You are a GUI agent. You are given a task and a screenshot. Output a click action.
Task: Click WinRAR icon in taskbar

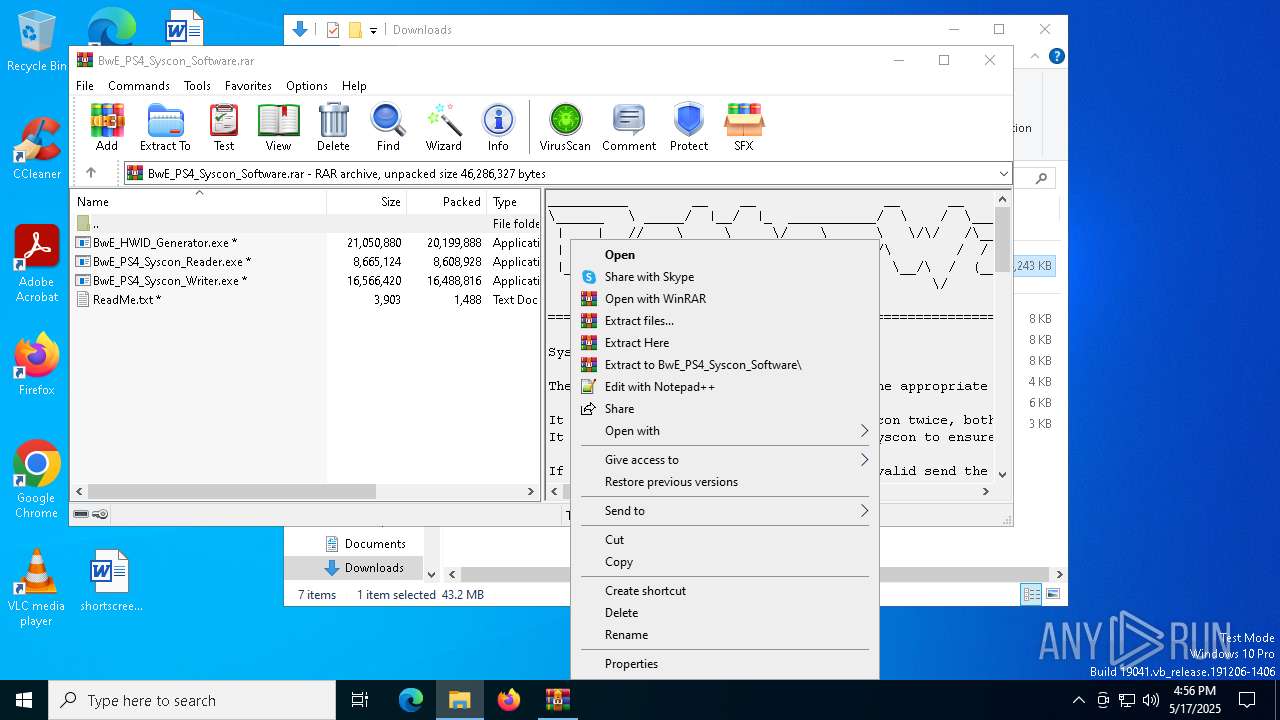[x=557, y=700]
